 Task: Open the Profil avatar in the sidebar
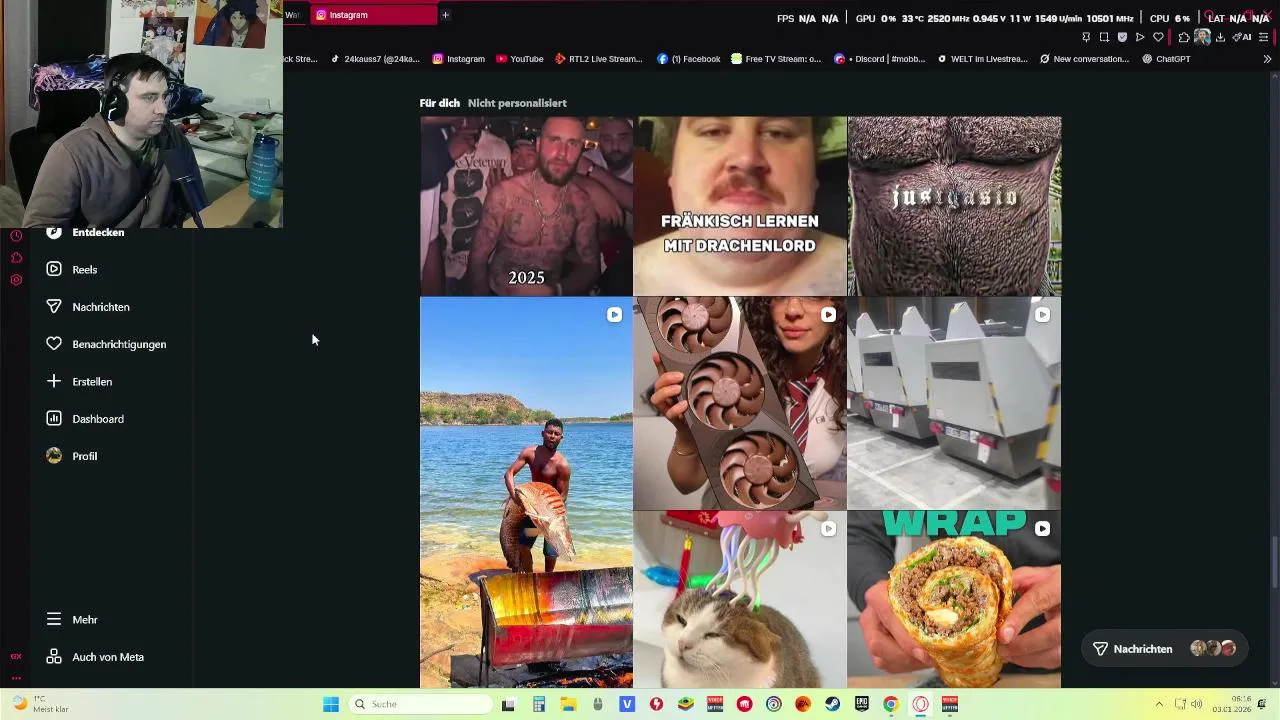tap(54, 456)
